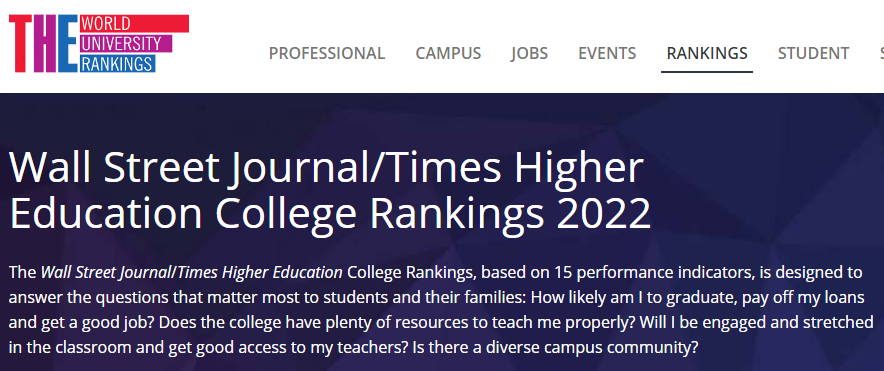Screen dimensions: 884x371
Task: Click the underline beneath RANKINGS tab
Action: 707,72
